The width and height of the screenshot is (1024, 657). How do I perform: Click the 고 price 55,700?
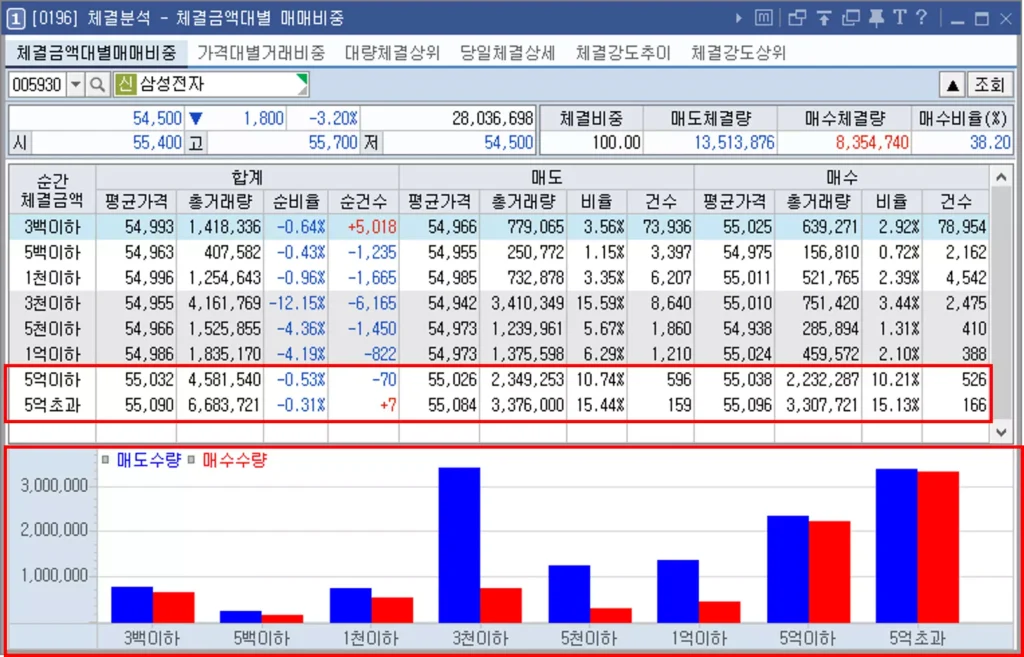point(332,142)
